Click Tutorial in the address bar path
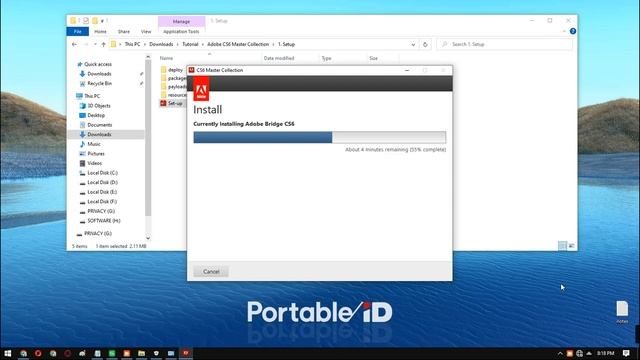This screenshot has width=640, height=360. [x=190, y=44]
